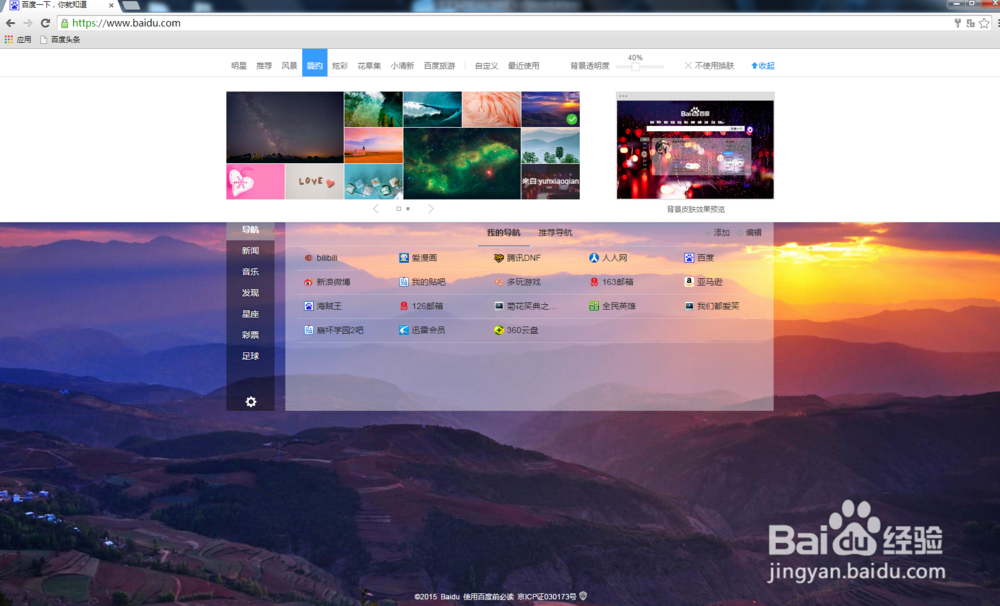1000x606 pixels.
Task: Open the 人人网 shortcut icon
Action: pyautogui.click(x=594, y=258)
